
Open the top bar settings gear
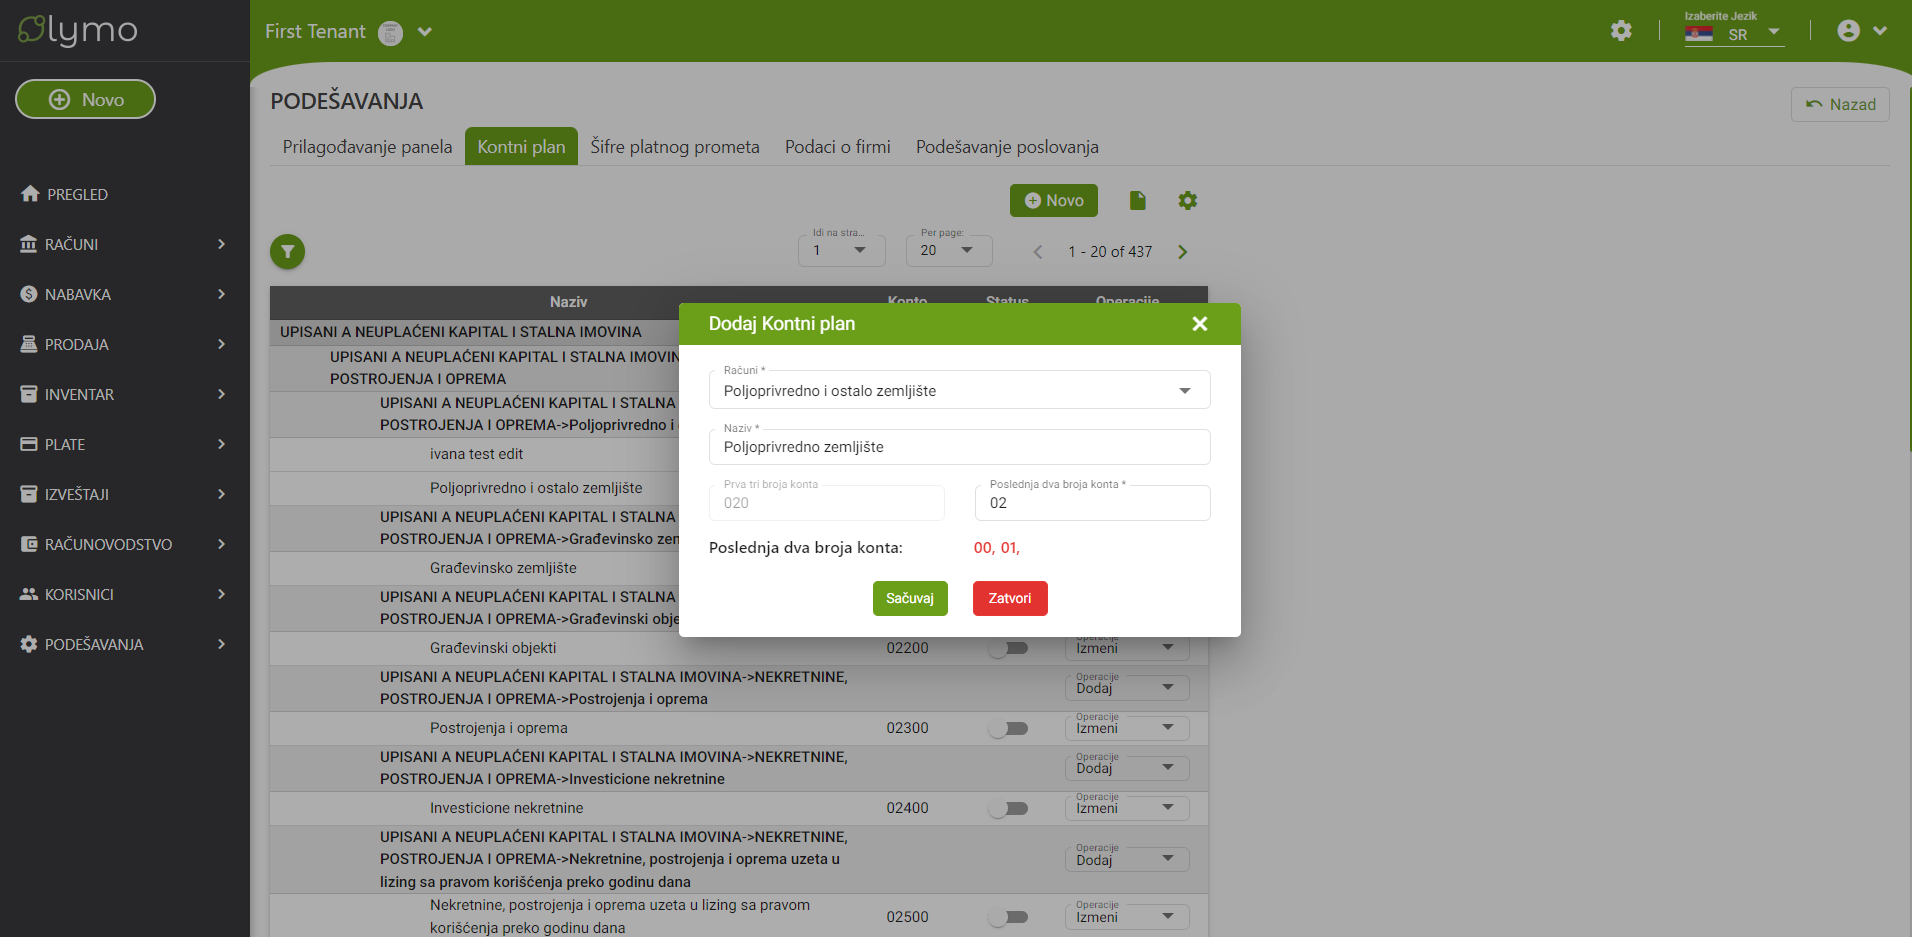click(x=1621, y=31)
